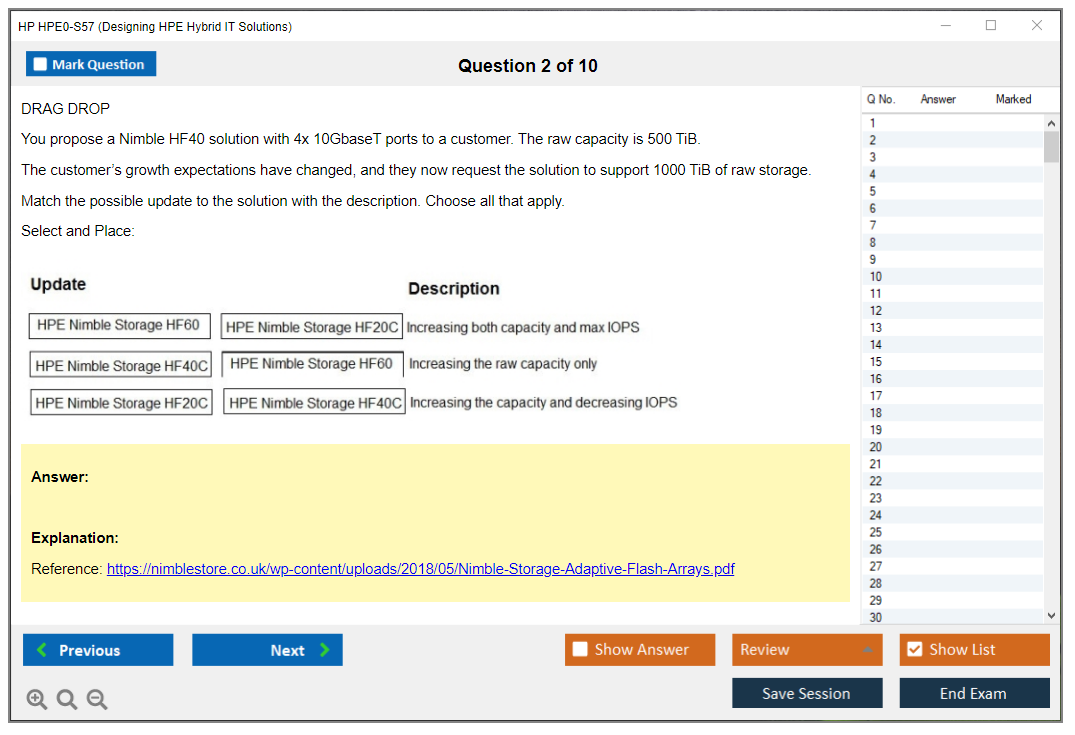This screenshot has height=735, width=1075.
Task: Pick the HPE Nimble Storage HF60 update box
Action: pos(119,325)
